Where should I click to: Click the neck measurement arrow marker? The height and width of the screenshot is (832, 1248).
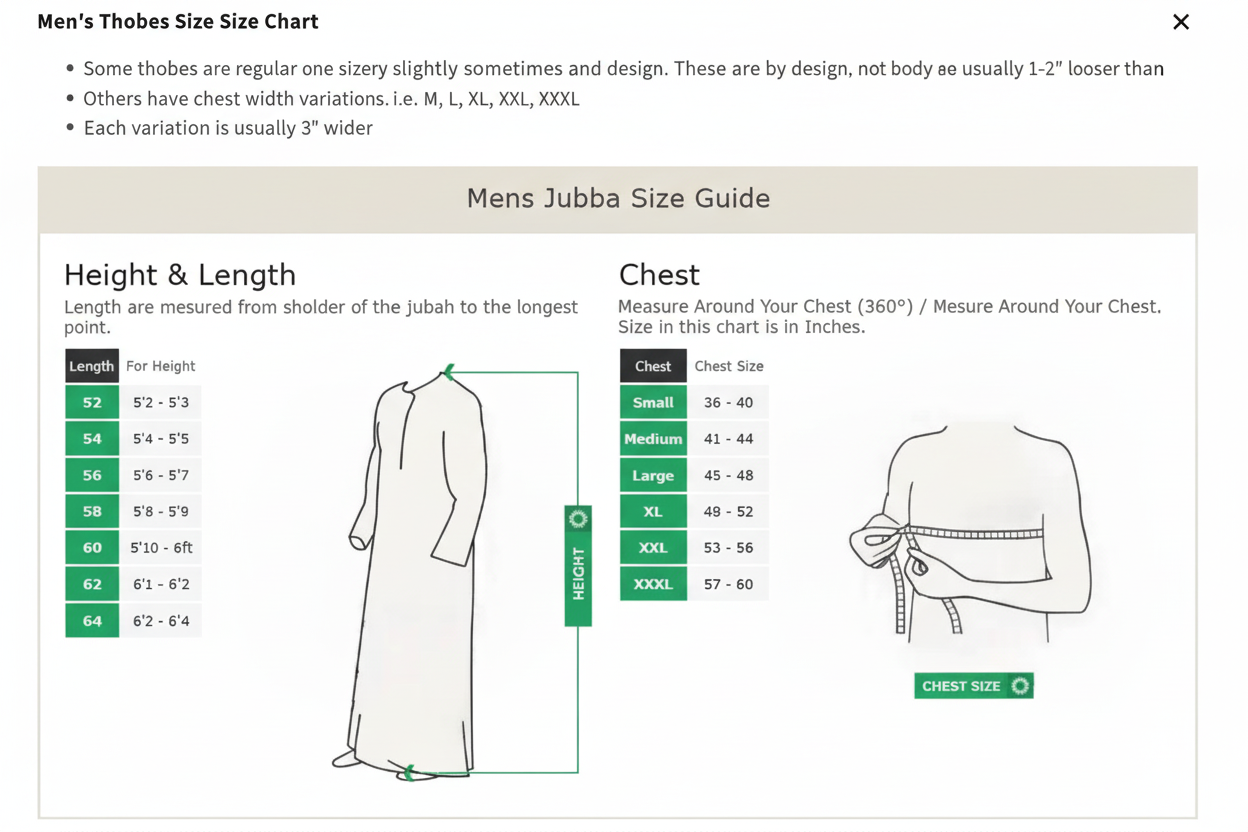coord(447,371)
